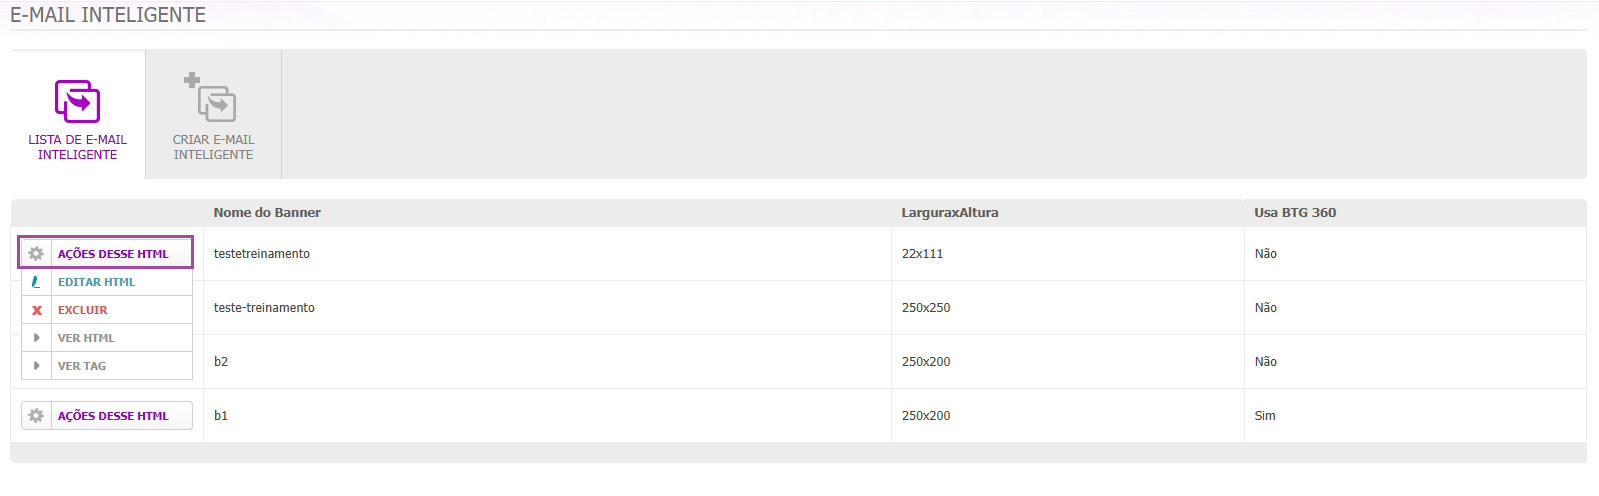
Task: Click the pencil icon beside Editar HTML
Action: point(36,282)
